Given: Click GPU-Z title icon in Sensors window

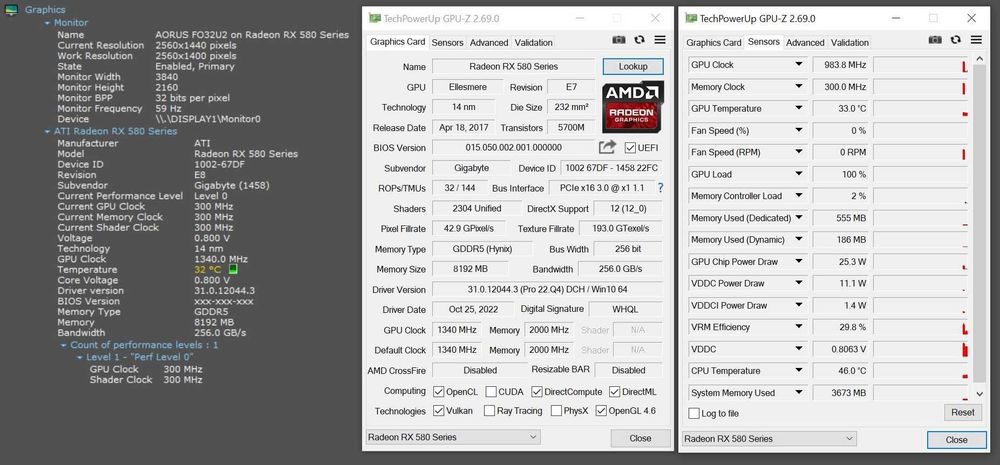Looking at the screenshot, I should pos(691,18).
